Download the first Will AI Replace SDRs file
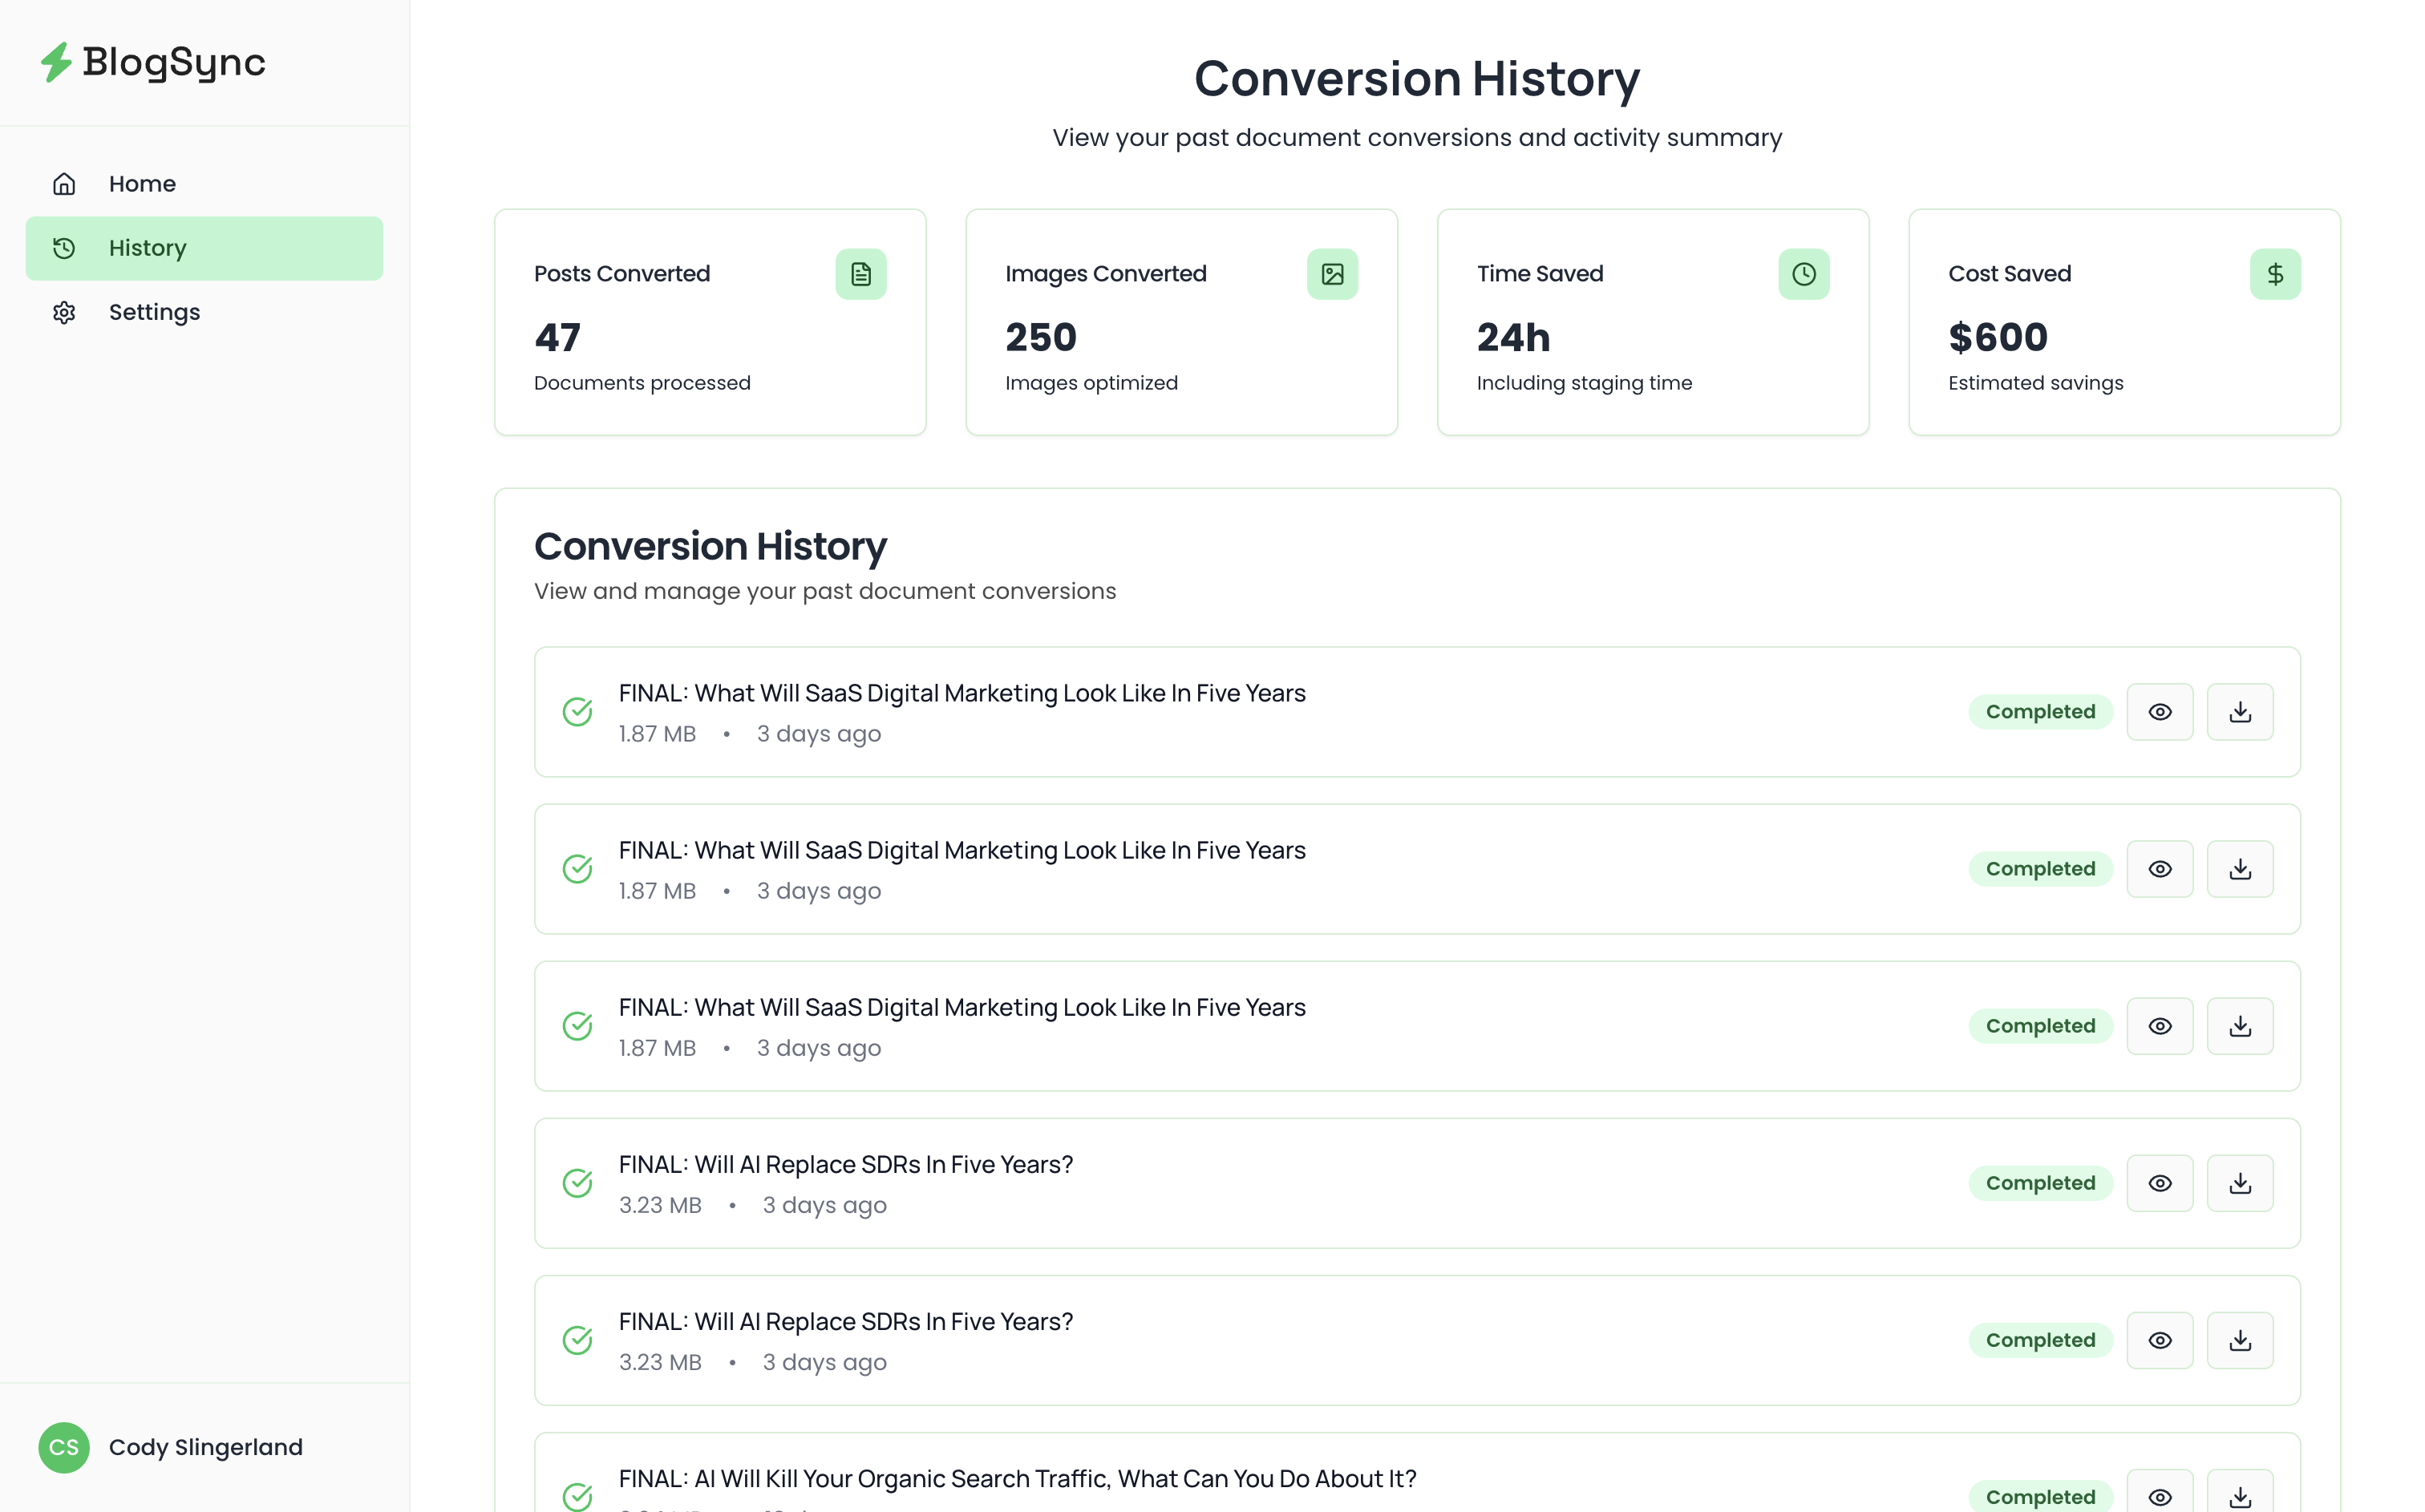2425x1512 pixels. (2239, 1183)
